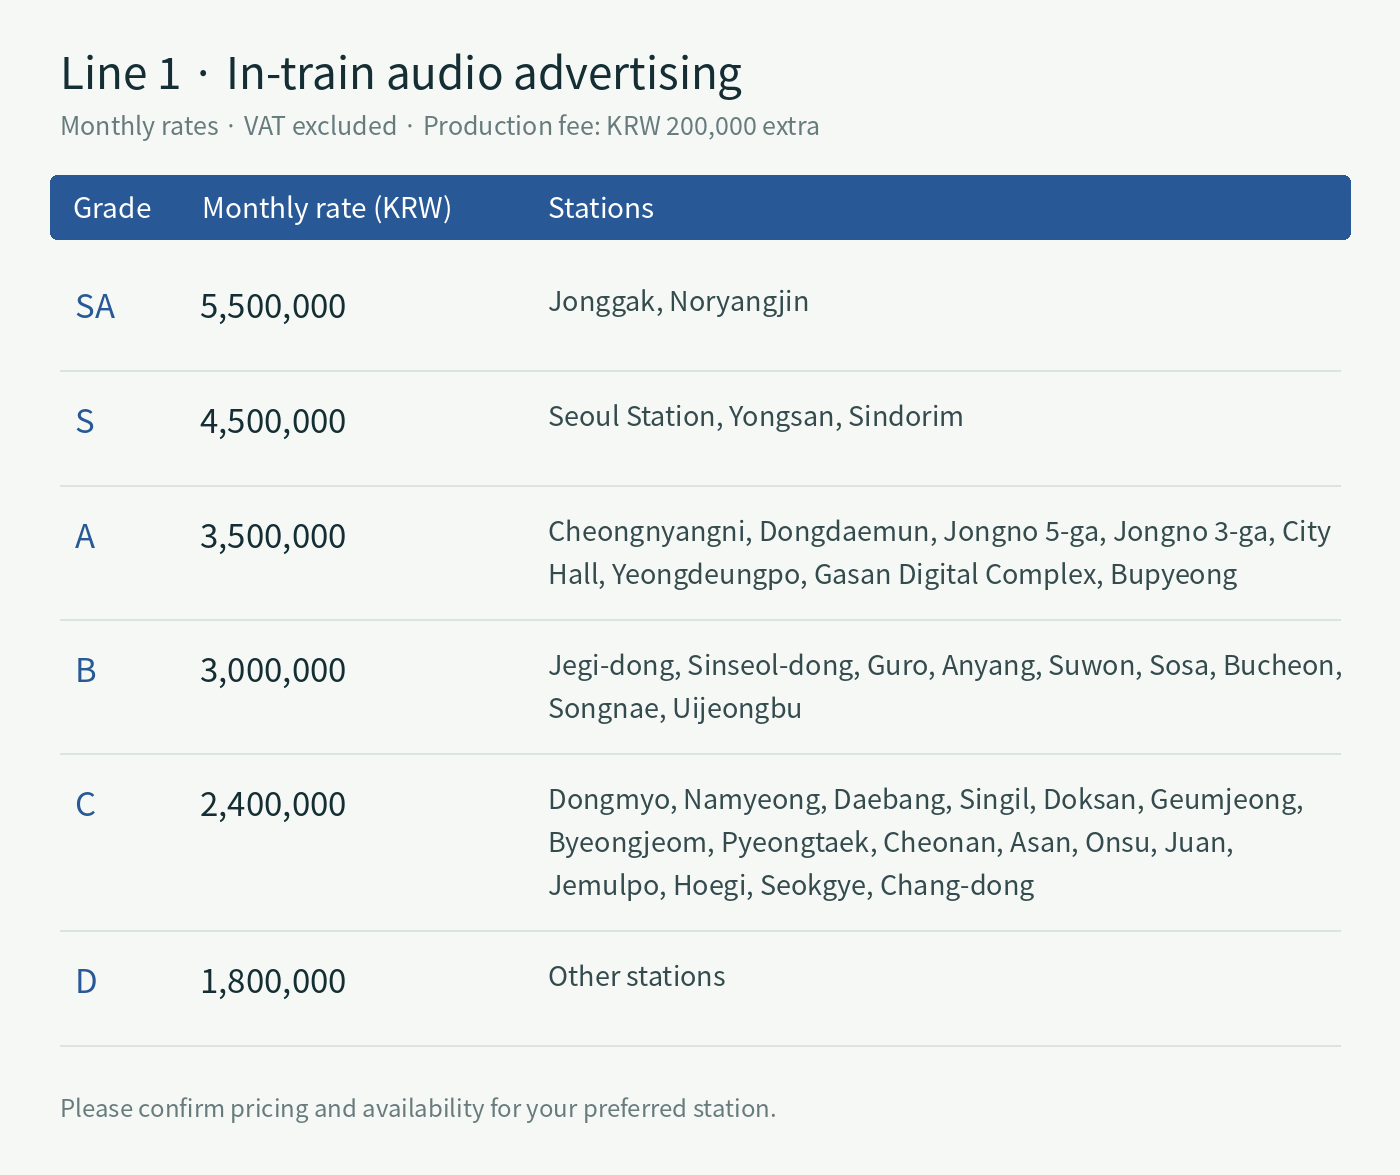Select the subtitle mentioning Production fee KRW 200,000
This screenshot has width=1400, height=1175.
pyautogui.click(x=440, y=126)
